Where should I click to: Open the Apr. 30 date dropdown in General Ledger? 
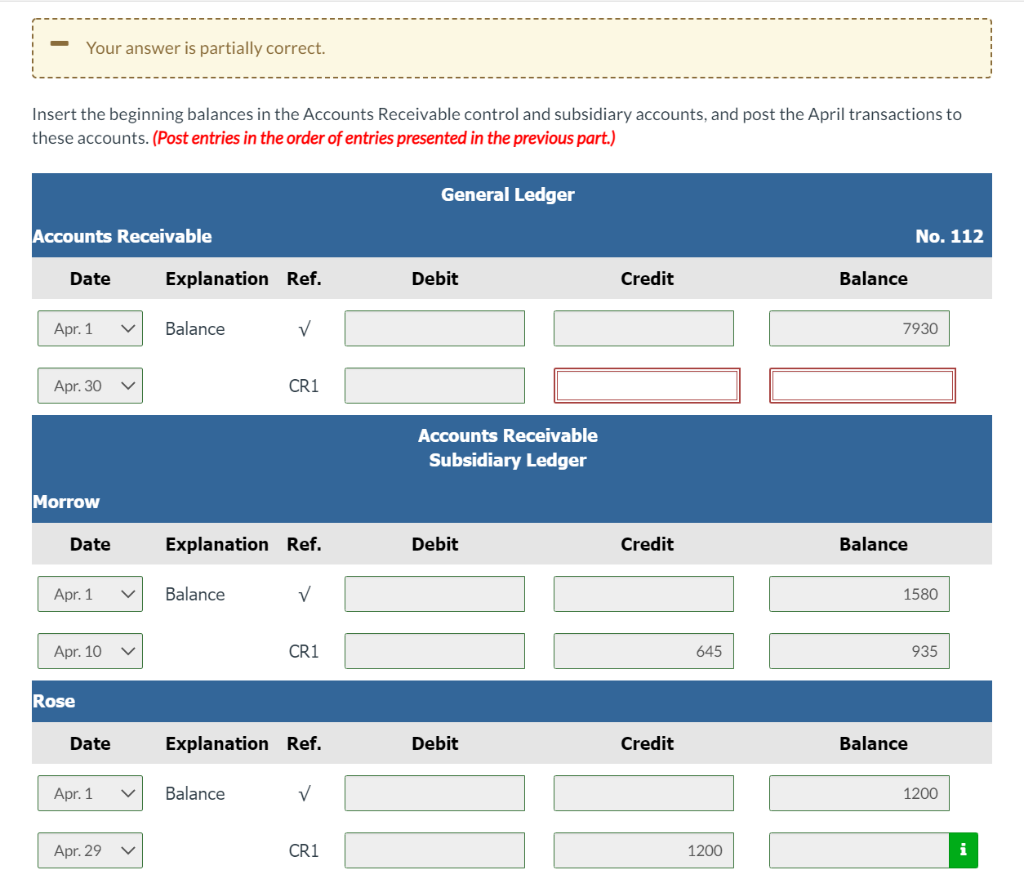(90, 385)
